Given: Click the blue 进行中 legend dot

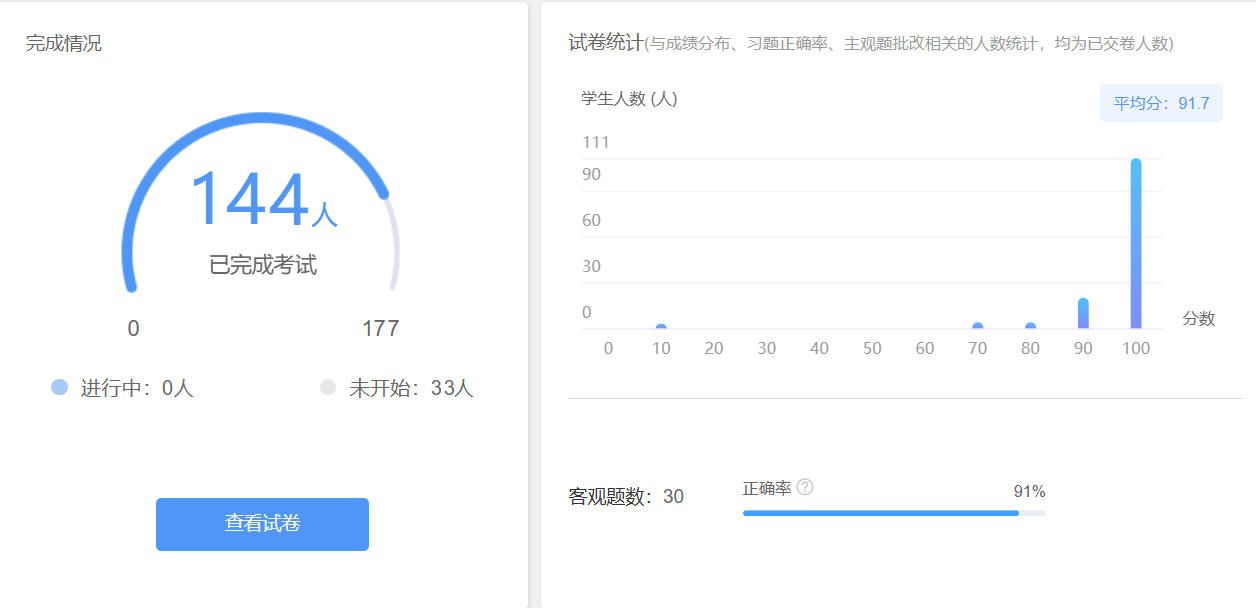Looking at the screenshot, I should pyautogui.click(x=59, y=387).
